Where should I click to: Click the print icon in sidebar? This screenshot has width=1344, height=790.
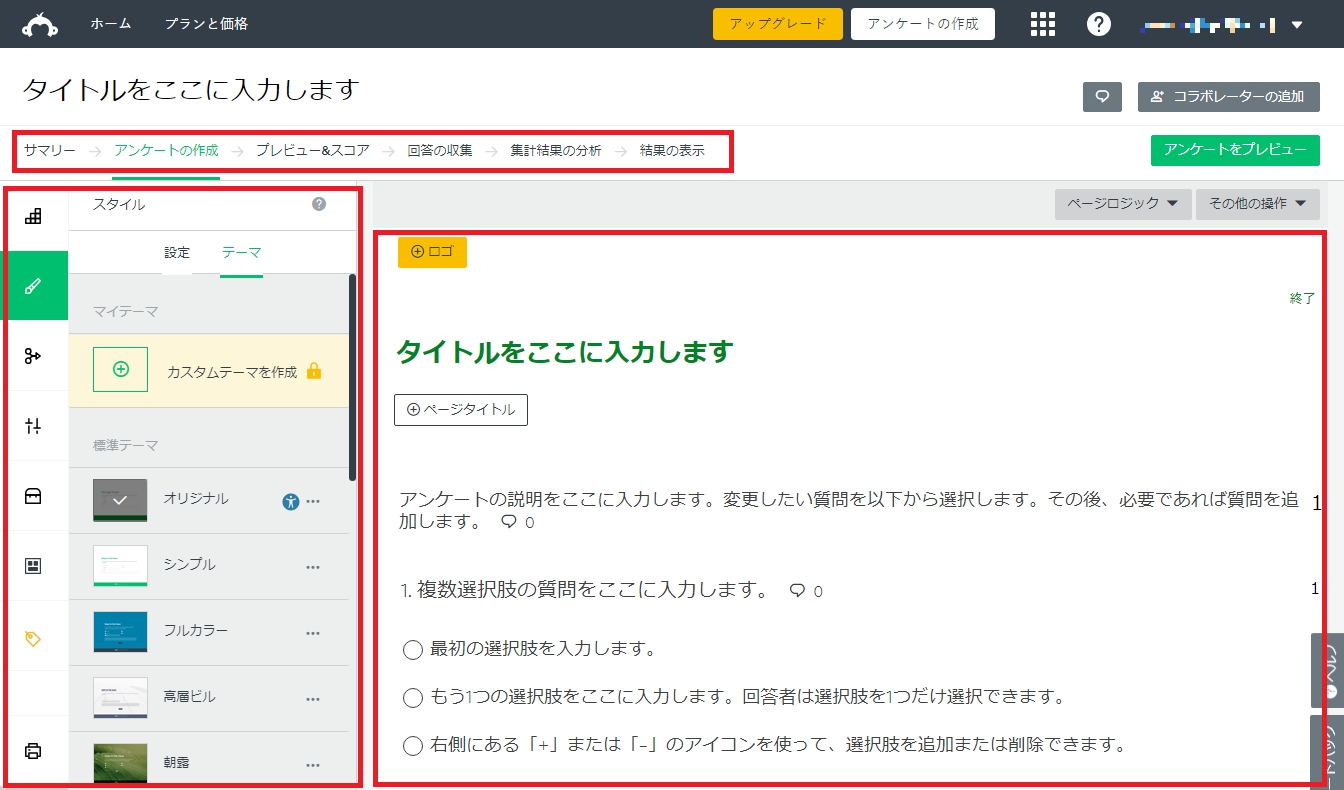click(33, 750)
